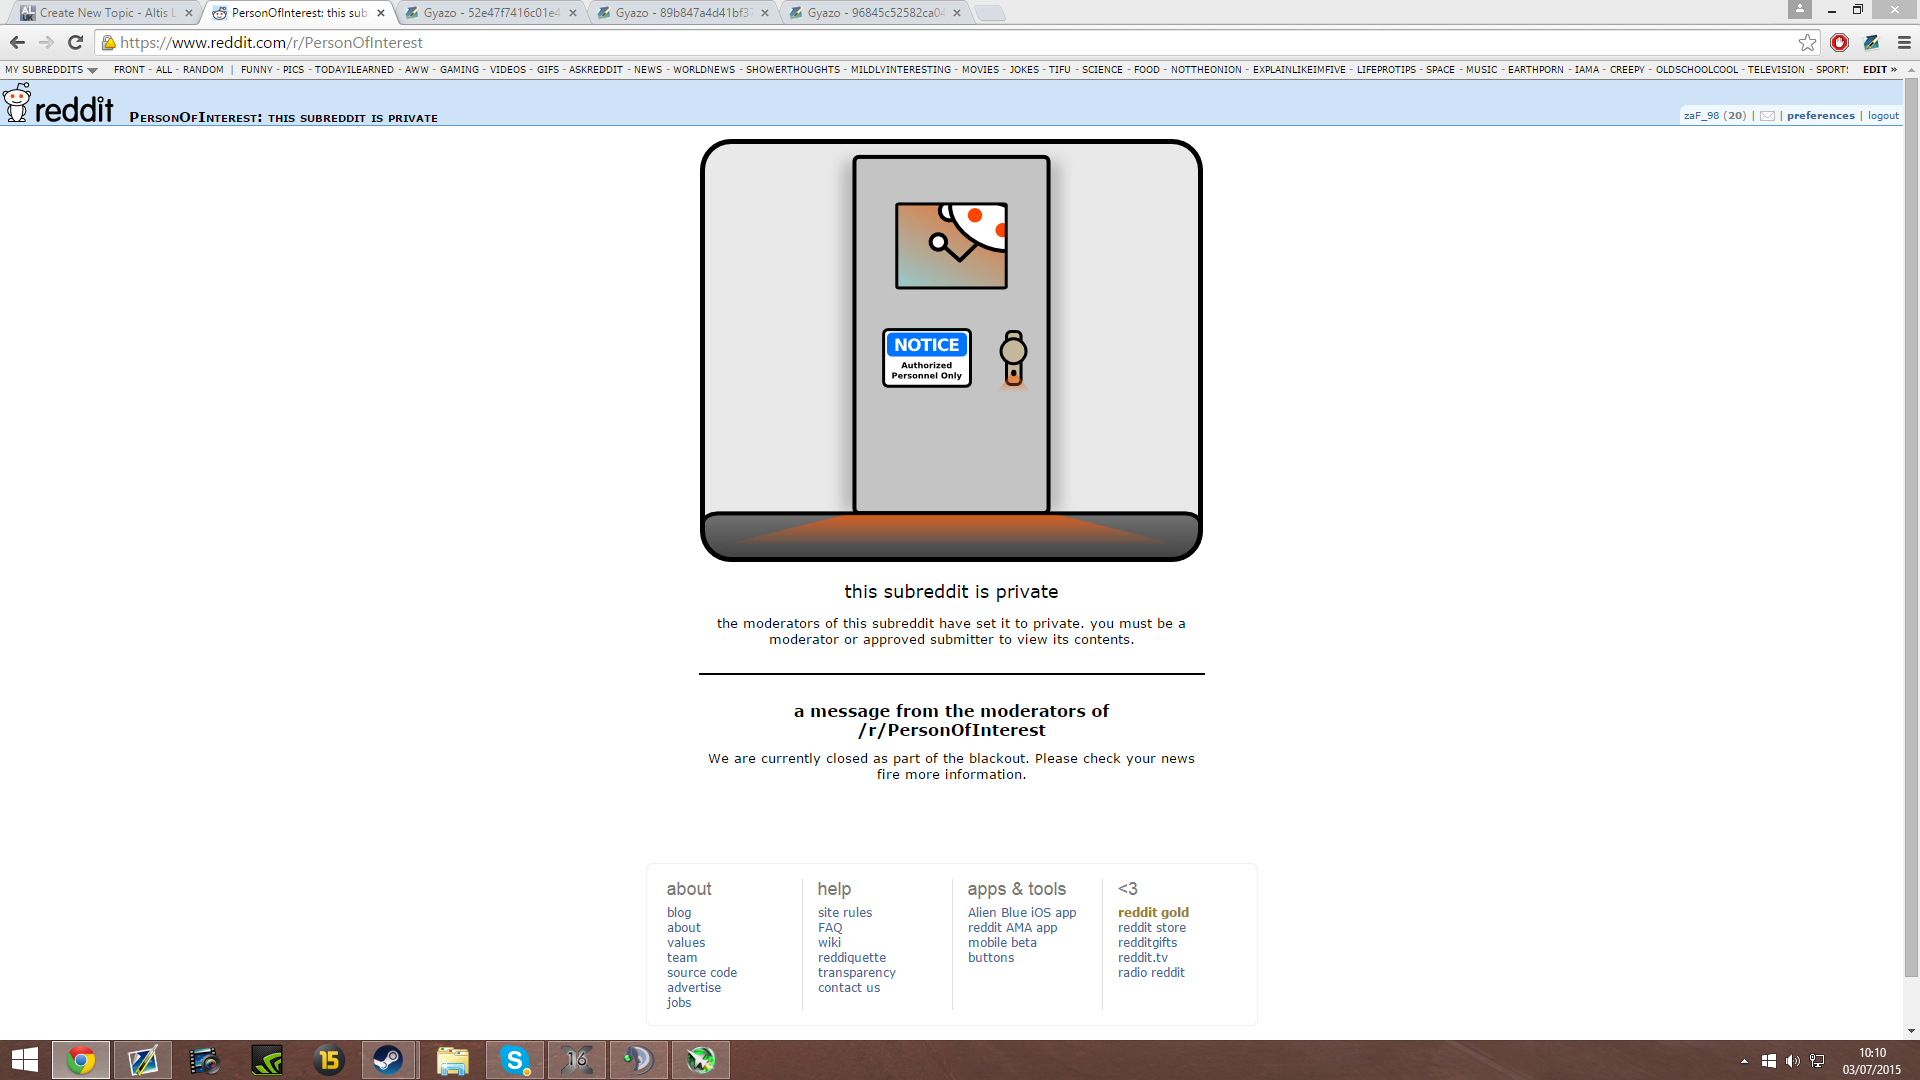
Task: Click the volume speaker tray icon
Action: click(1792, 1061)
